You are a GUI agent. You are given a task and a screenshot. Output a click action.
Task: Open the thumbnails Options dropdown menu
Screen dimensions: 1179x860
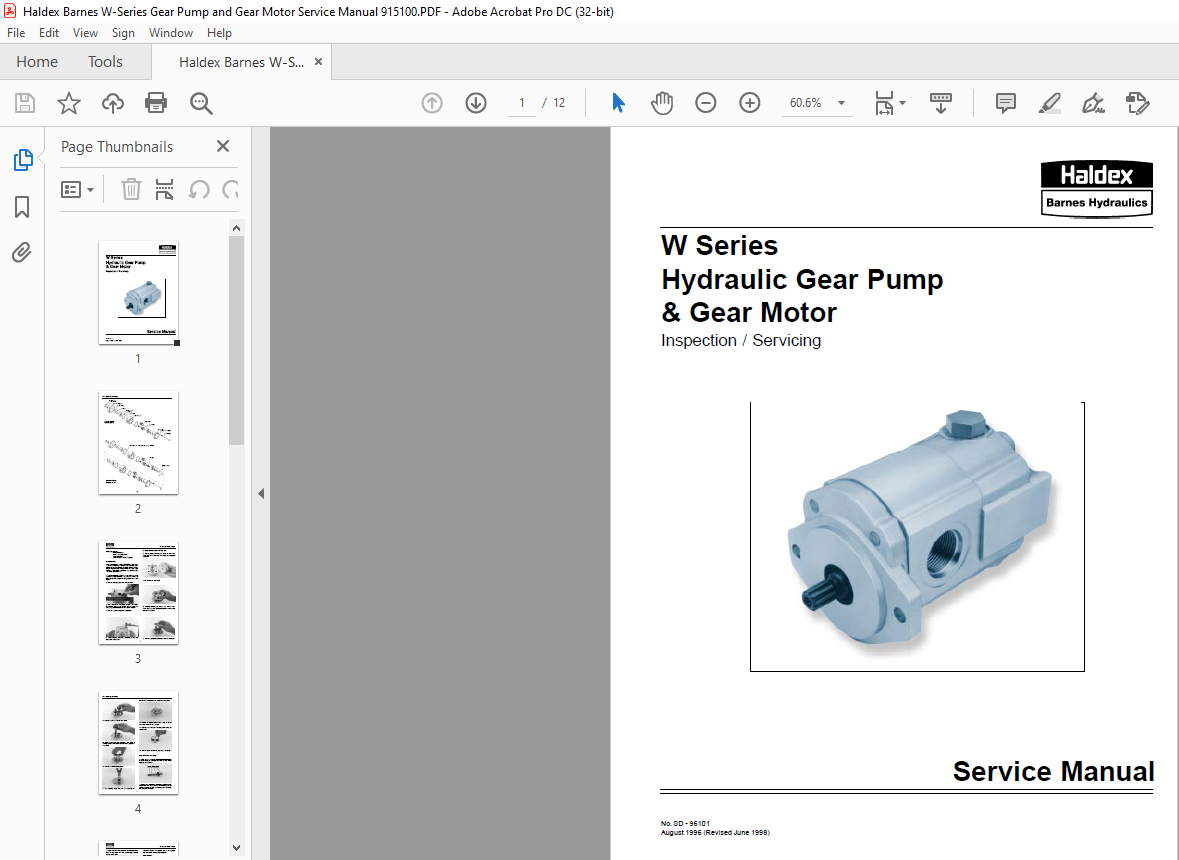coord(77,189)
